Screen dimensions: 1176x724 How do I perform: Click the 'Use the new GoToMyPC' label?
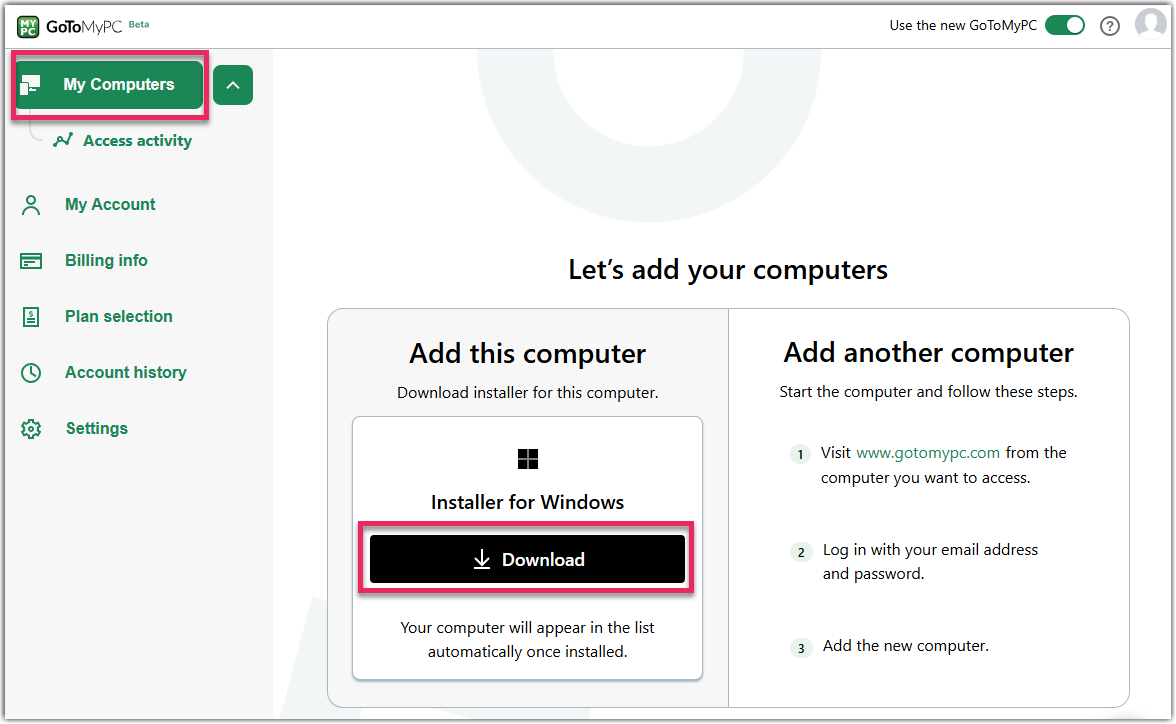[963, 26]
